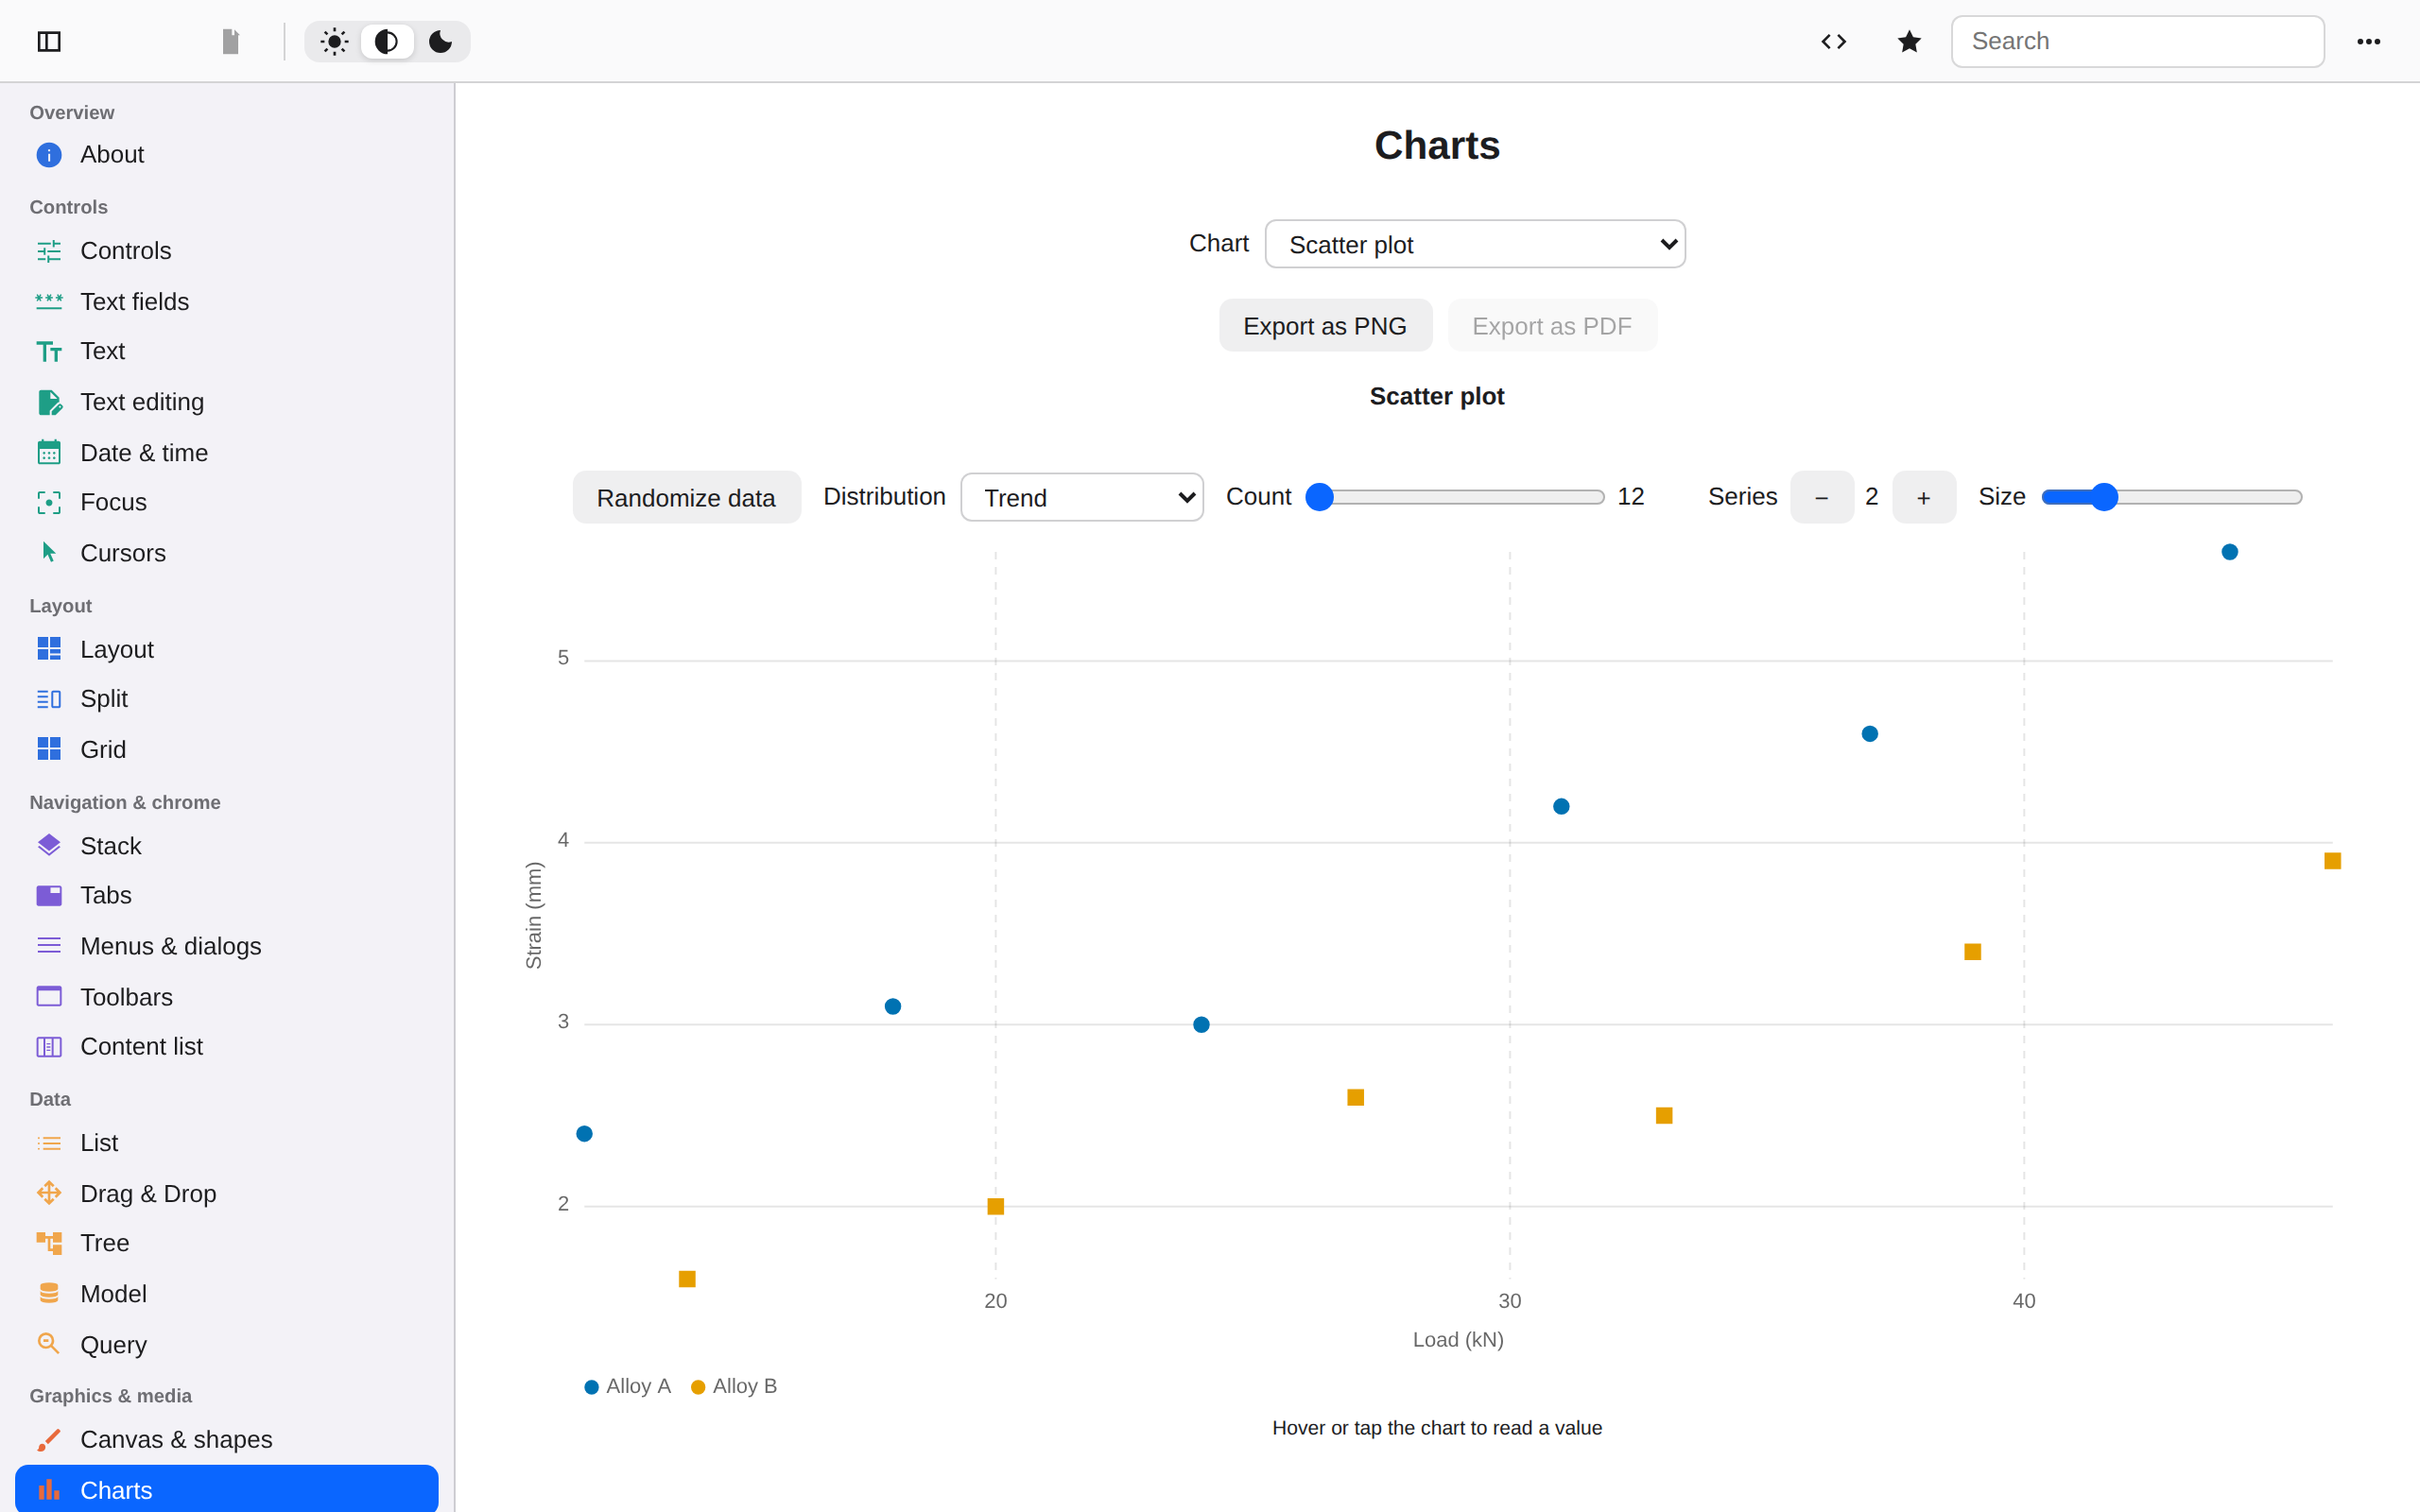Click the Cursors pointer icon
The width and height of the screenshot is (2420, 1512).
[x=49, y=552]
